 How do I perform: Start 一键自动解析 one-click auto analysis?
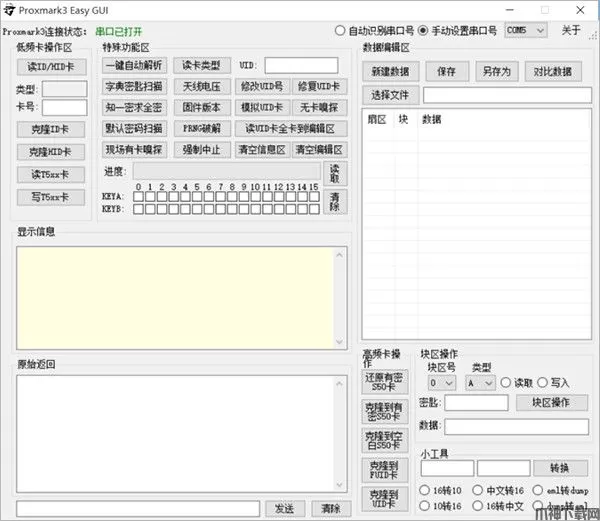click(134, 65)
